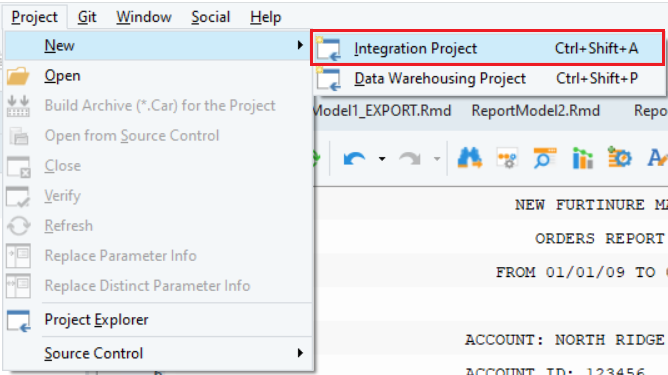Click the gear settings list icon

coord(619,157)
